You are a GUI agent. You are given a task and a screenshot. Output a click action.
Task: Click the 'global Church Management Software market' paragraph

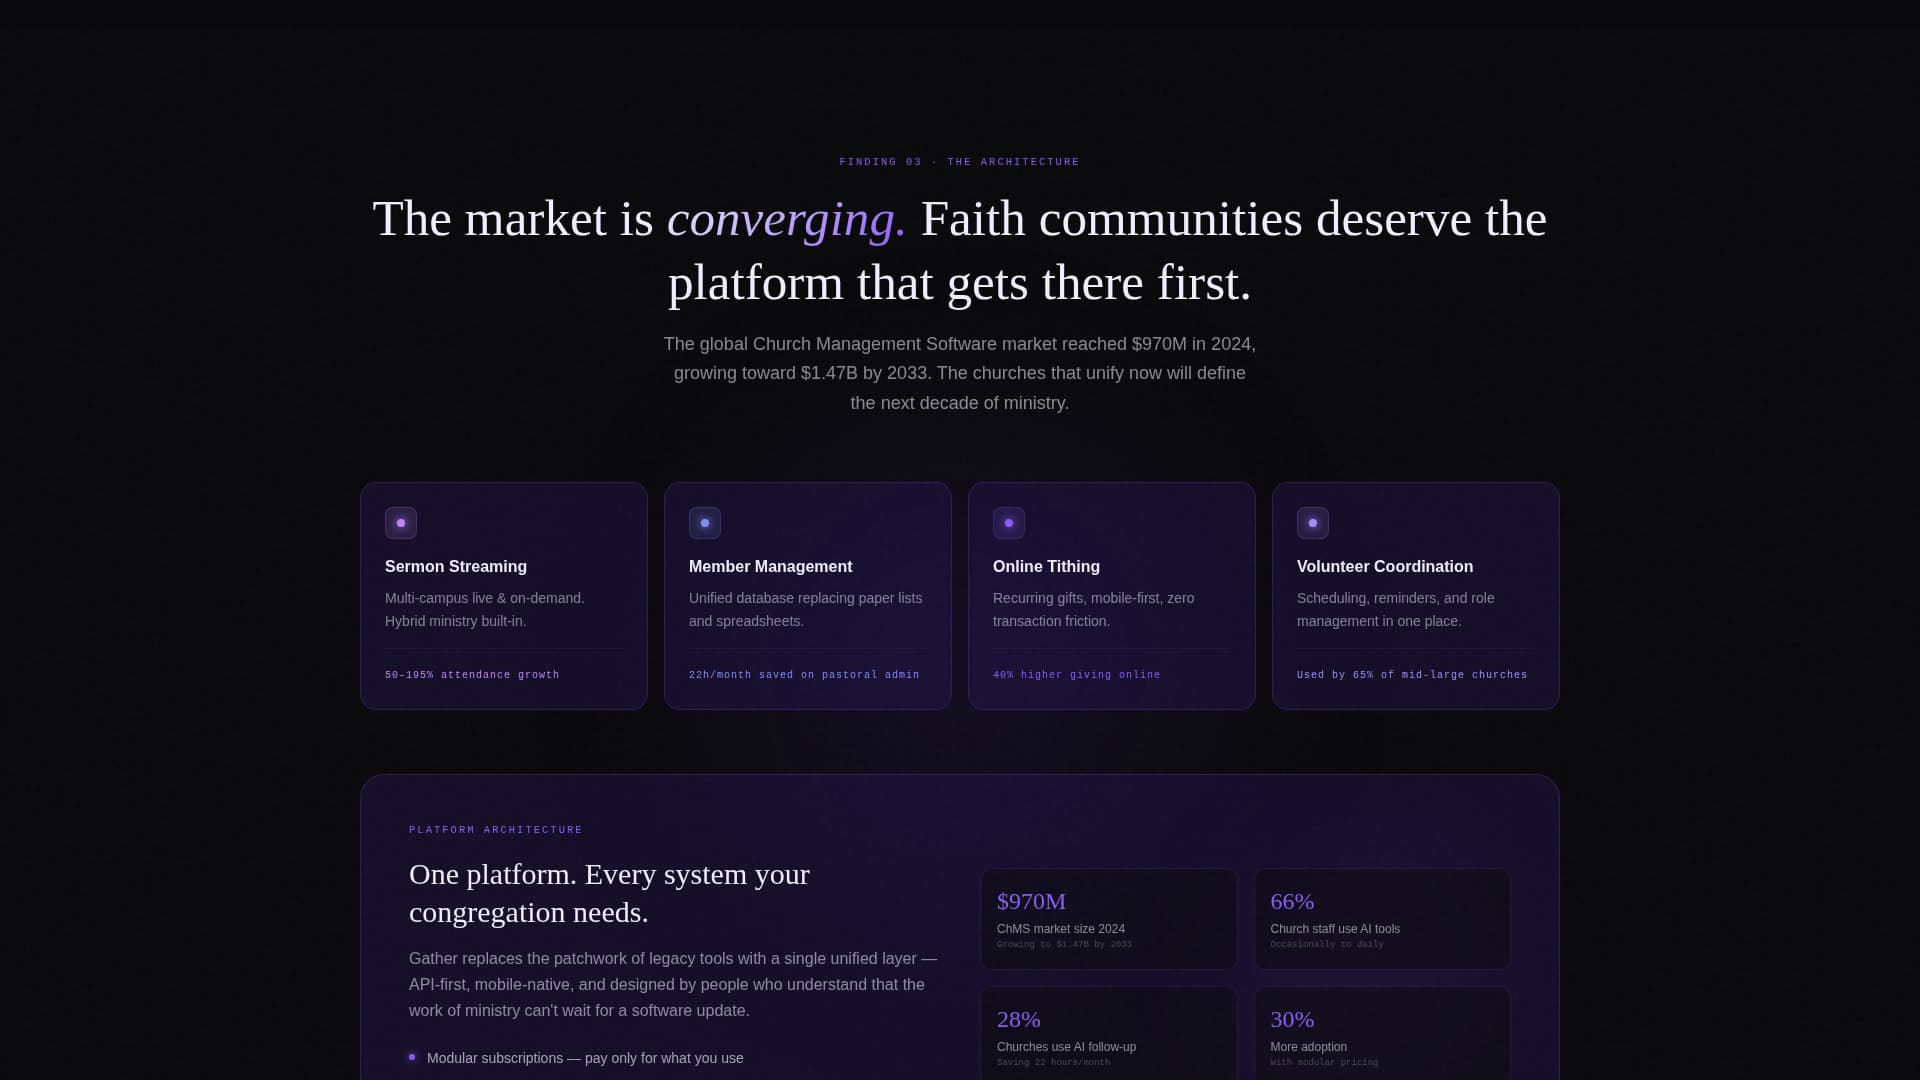point(960,373)
